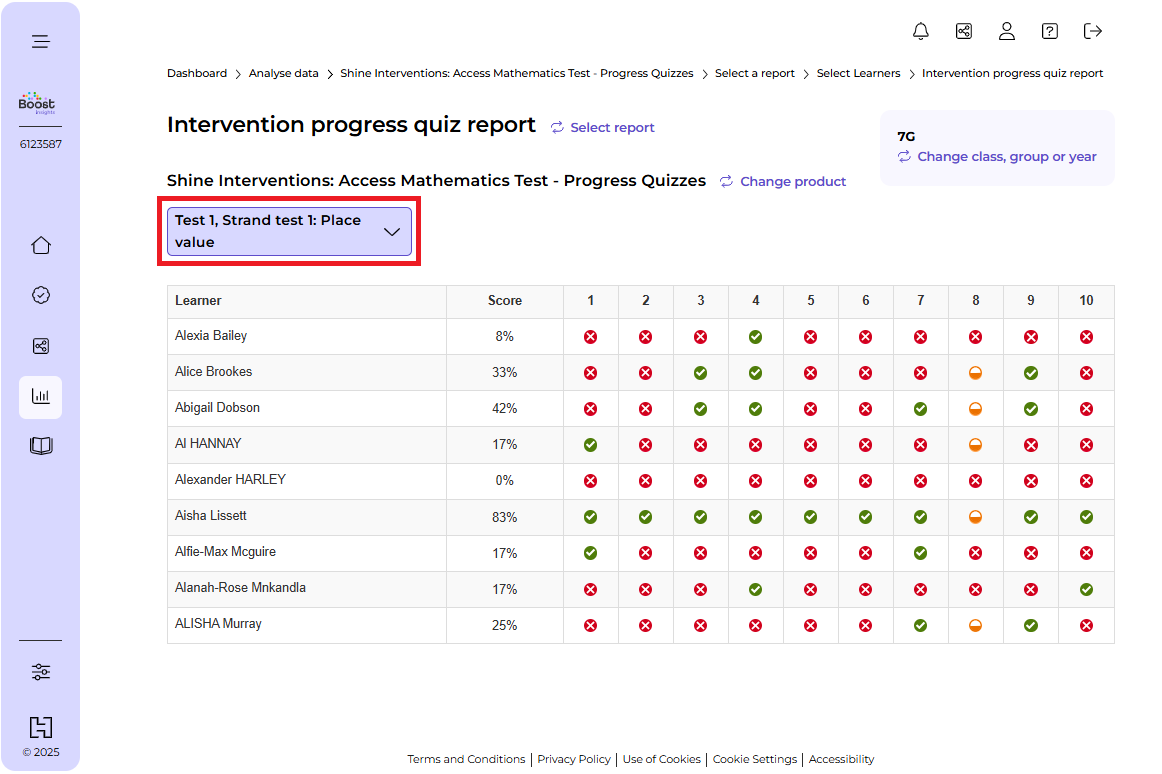The height and width of the screenshot is (774, 1162).
Task: Open the hamburger menu in sidebar
Action: [40, 42]
